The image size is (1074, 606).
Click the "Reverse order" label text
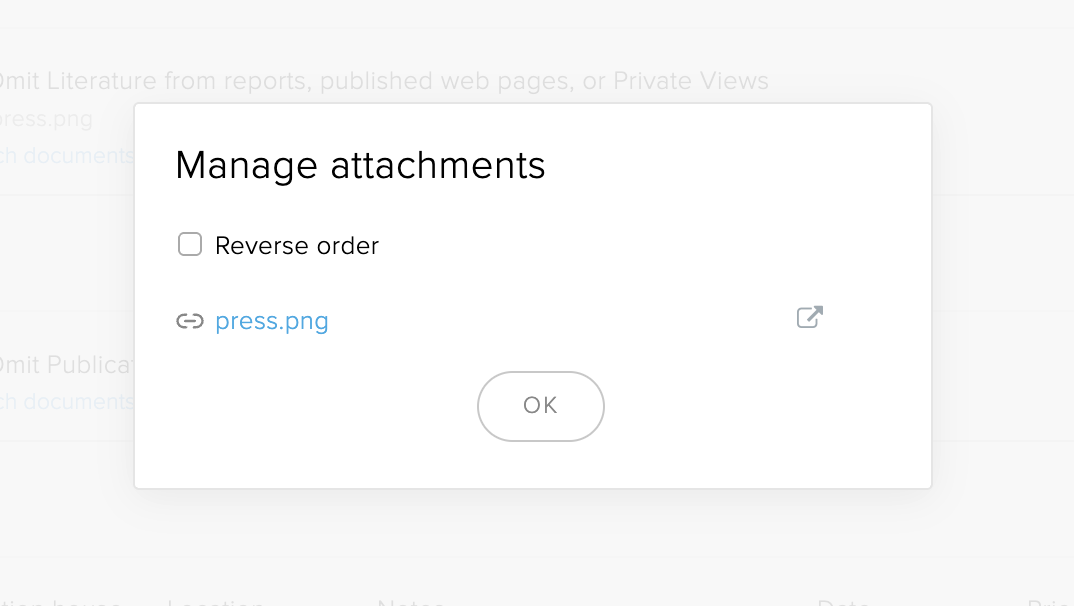click(297, 246)
